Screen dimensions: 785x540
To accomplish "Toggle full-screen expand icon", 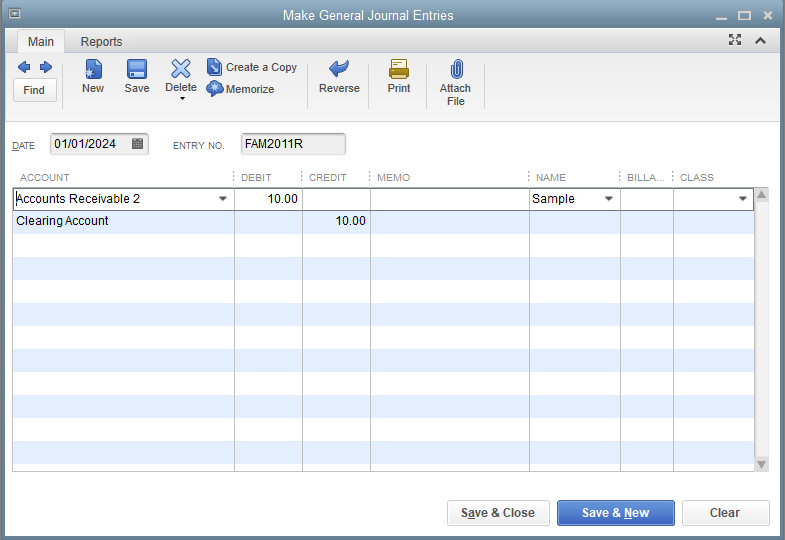I will tap(735, 40).
